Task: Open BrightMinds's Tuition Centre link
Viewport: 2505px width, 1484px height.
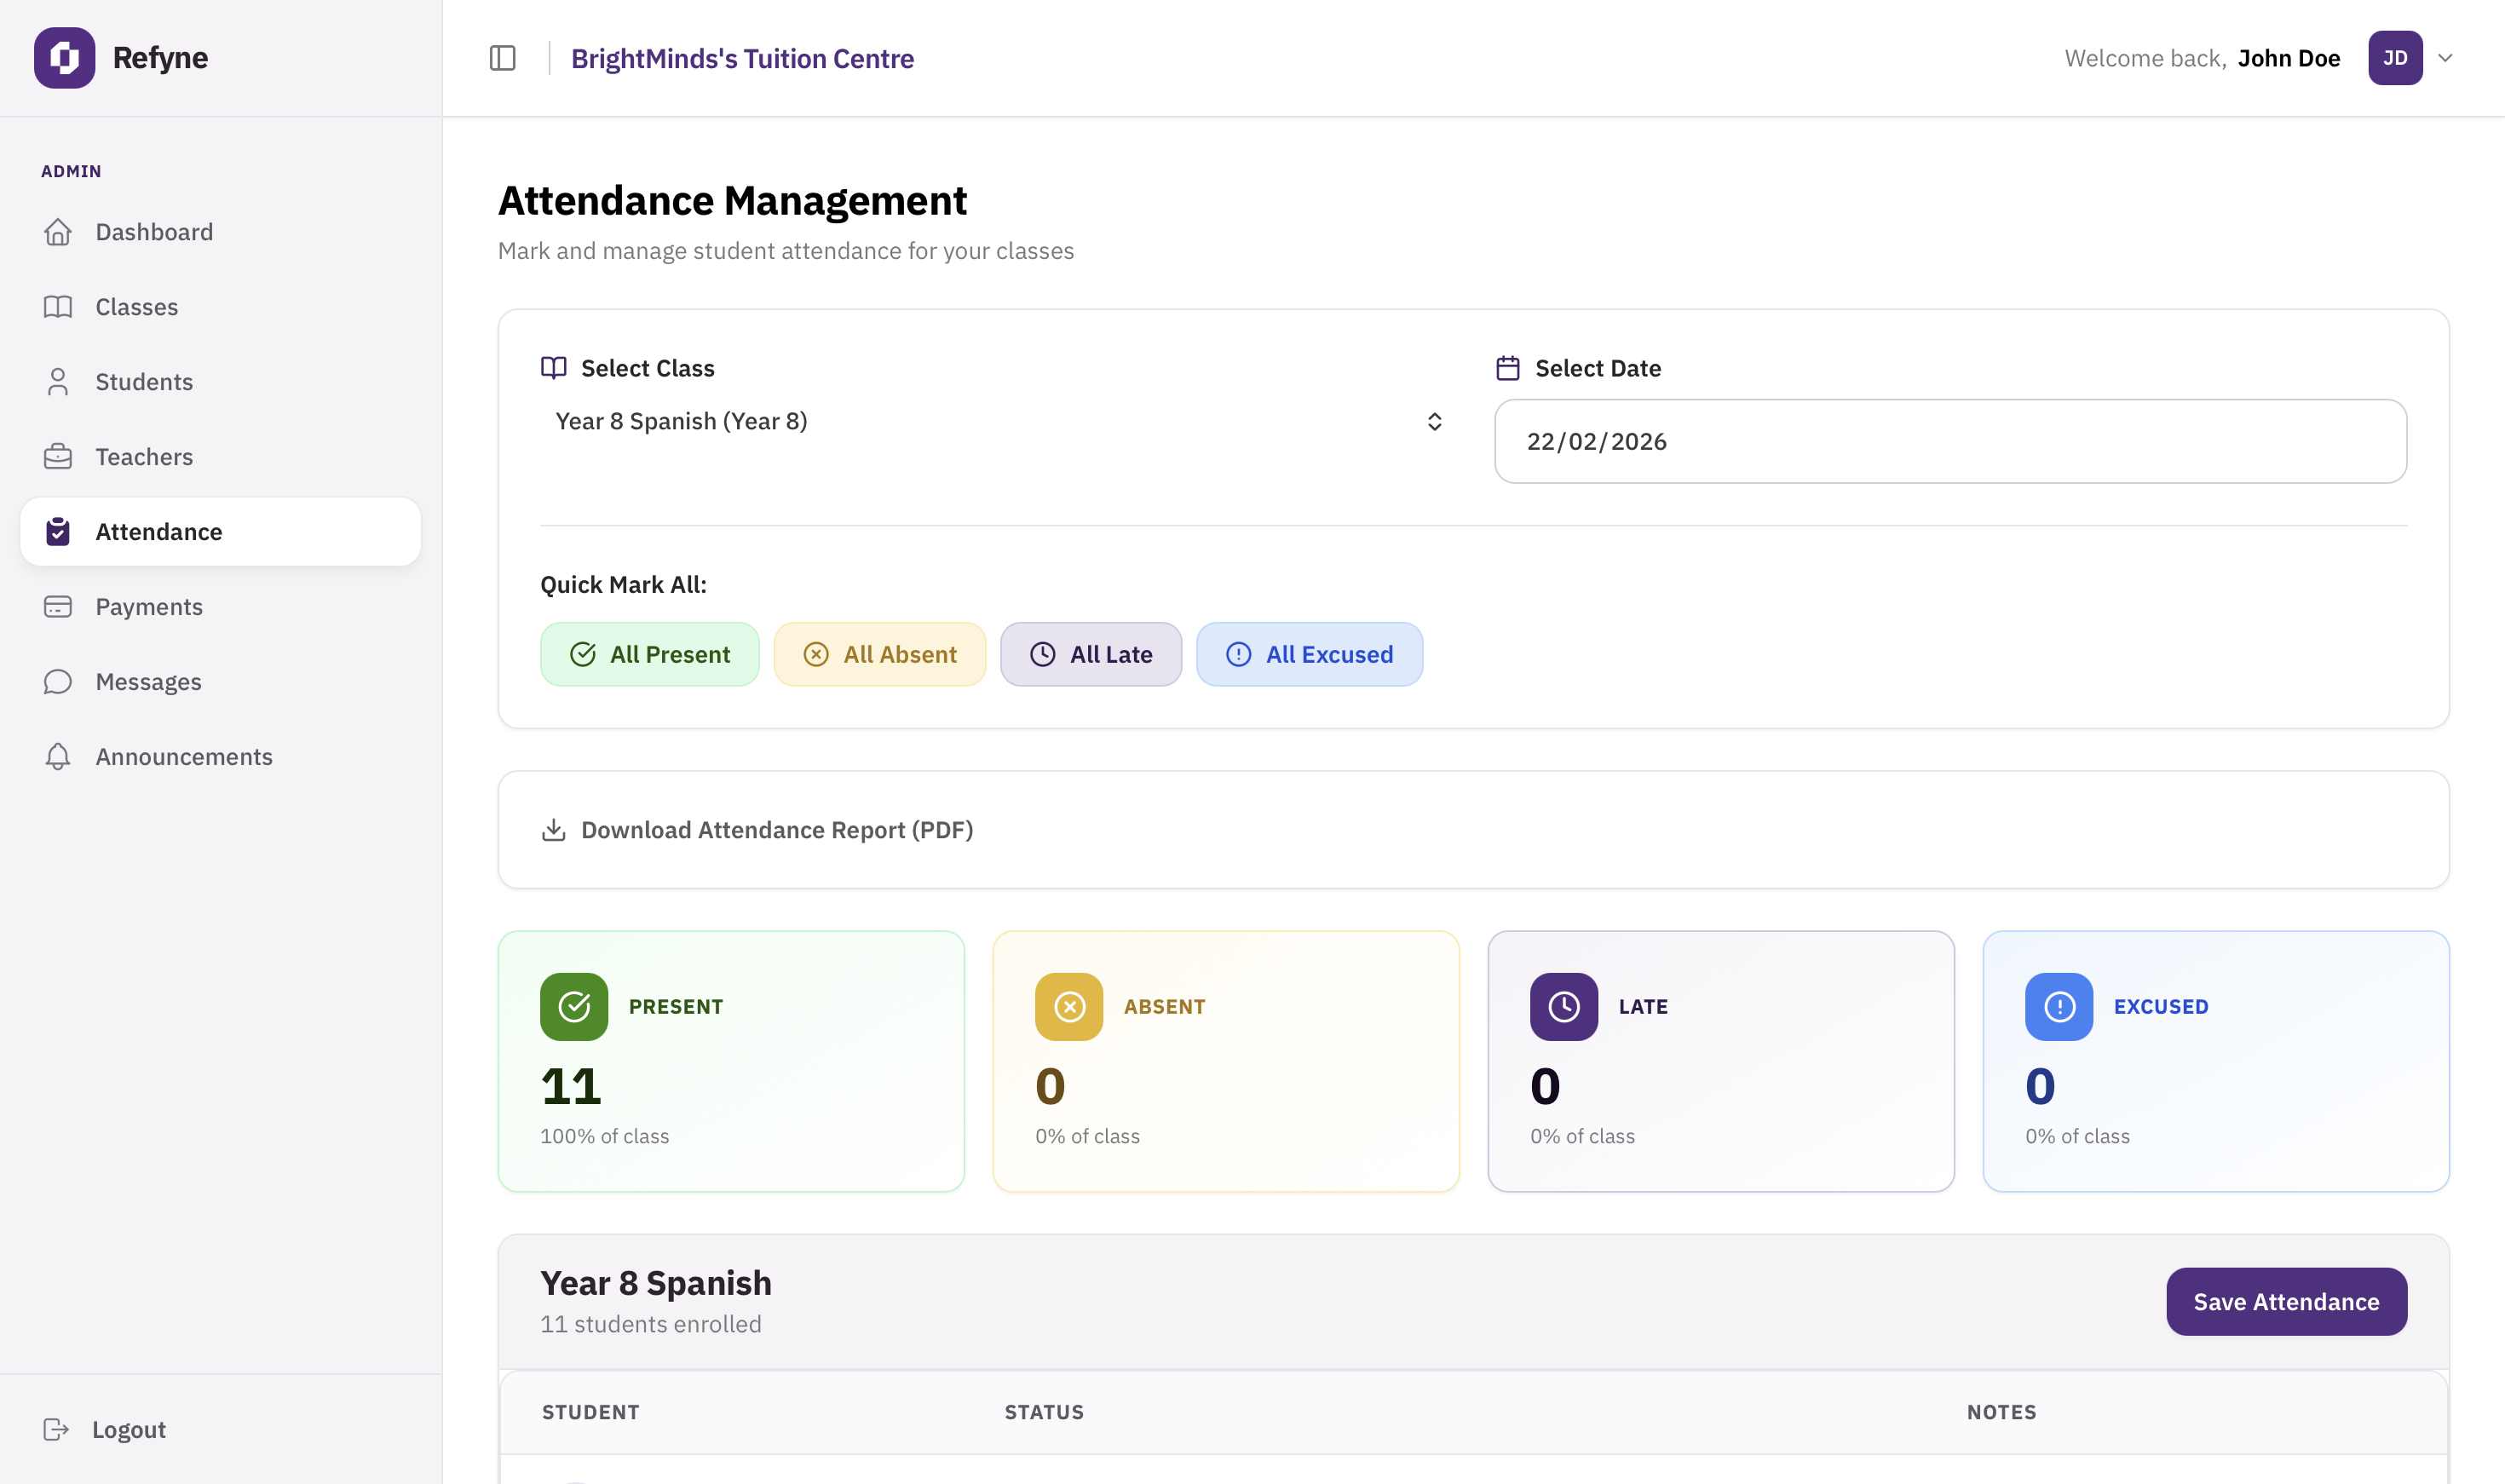Action: point(742,58)
